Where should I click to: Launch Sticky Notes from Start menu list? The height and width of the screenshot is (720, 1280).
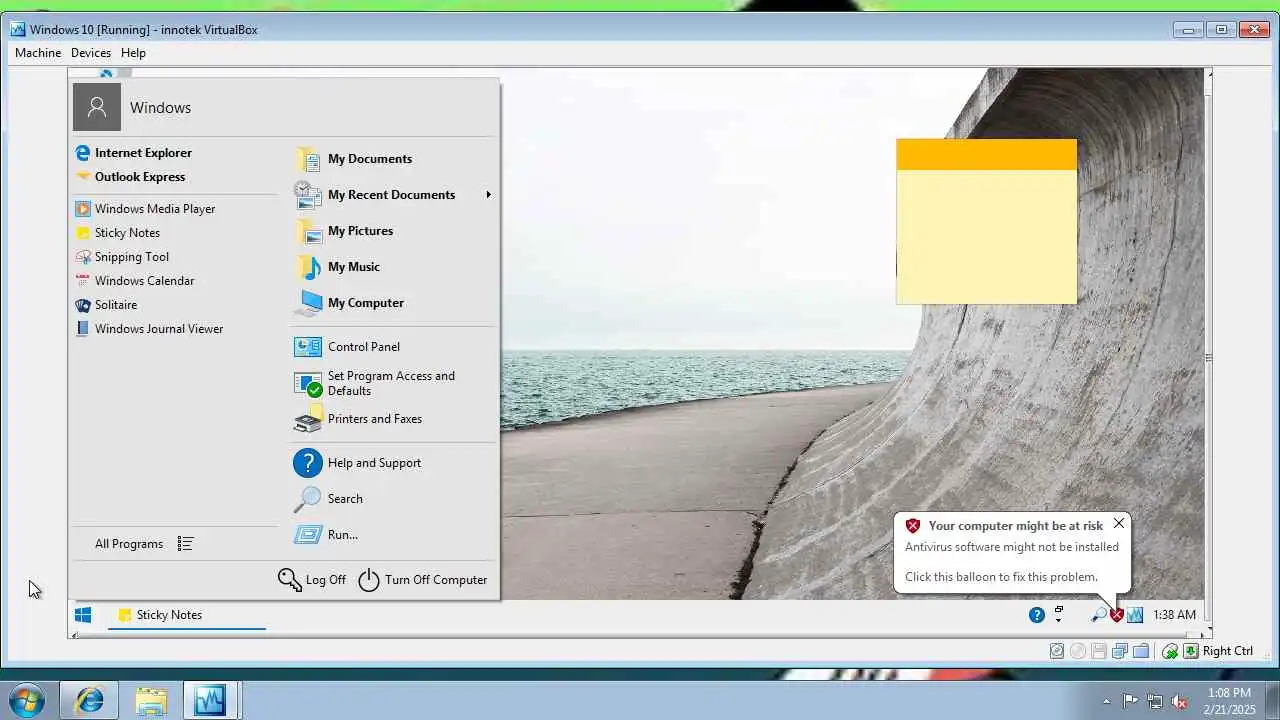117,233
